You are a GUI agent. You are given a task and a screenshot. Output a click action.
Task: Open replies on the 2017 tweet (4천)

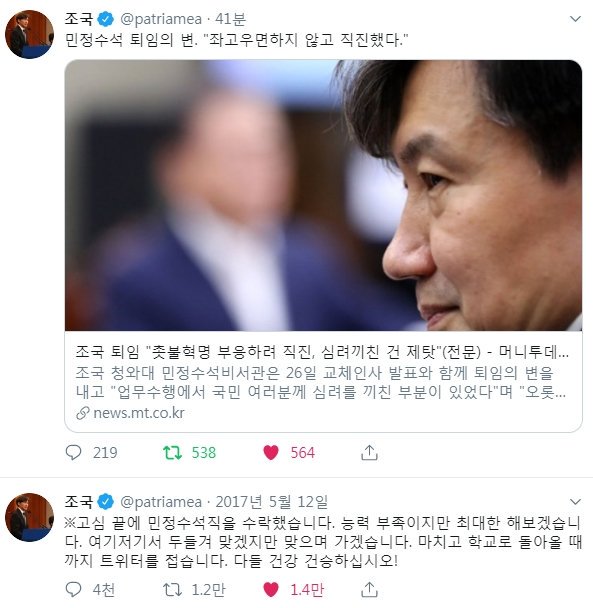pyautogui.click(x=90, y=589)
